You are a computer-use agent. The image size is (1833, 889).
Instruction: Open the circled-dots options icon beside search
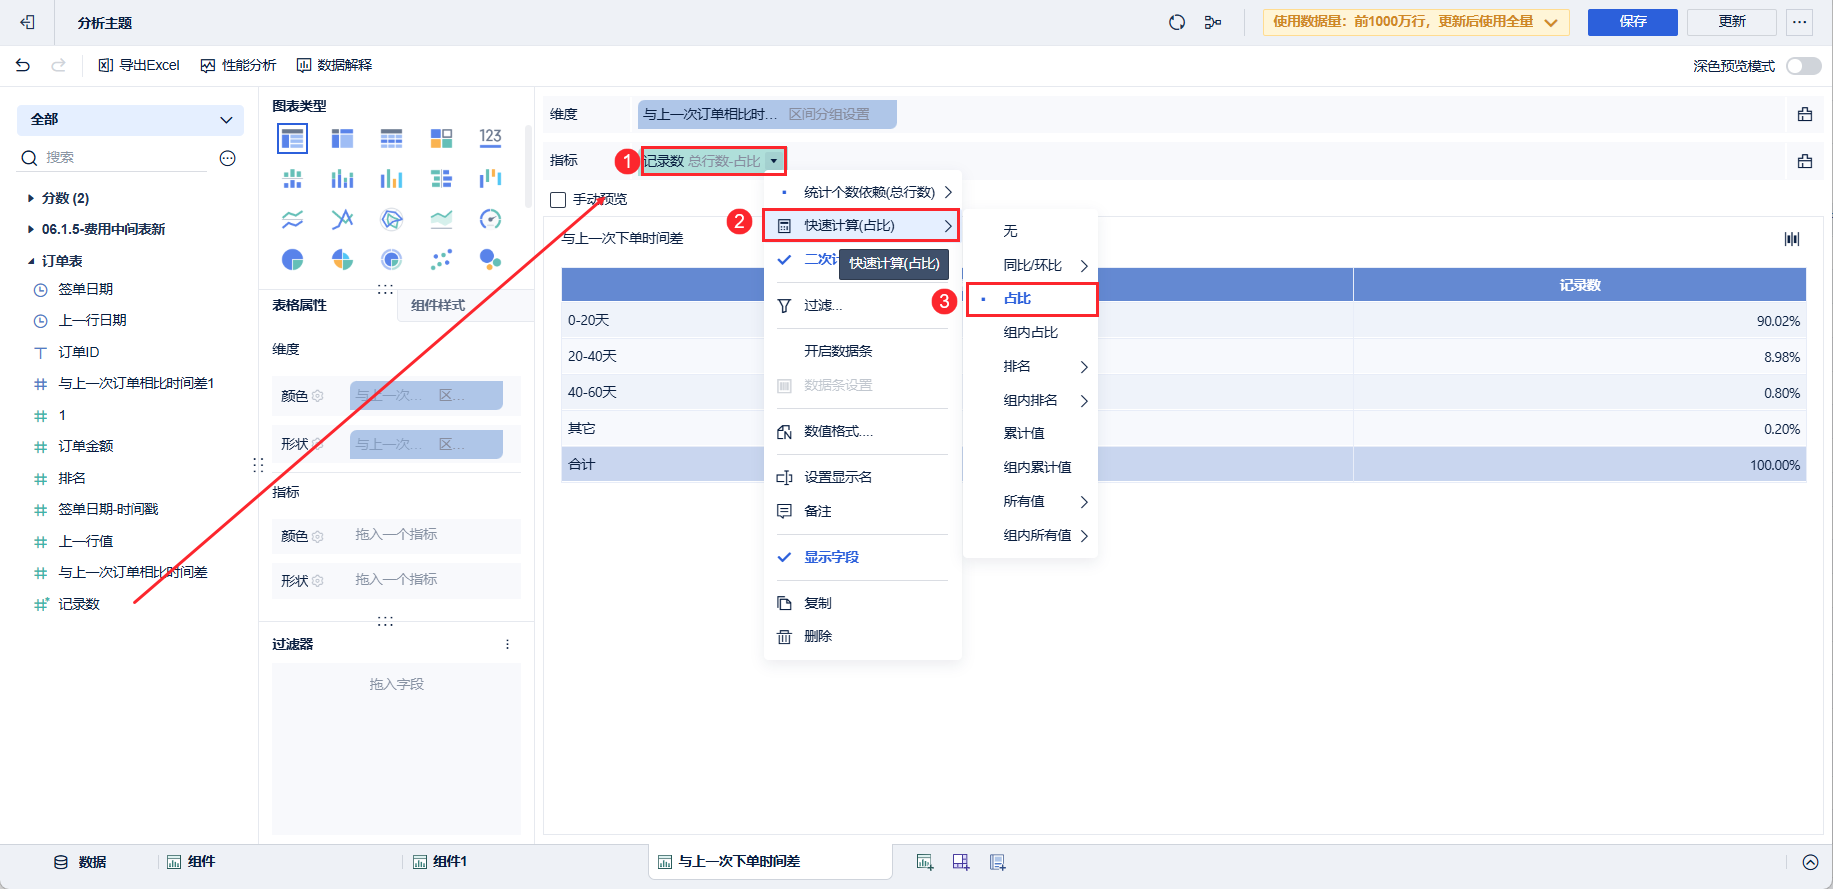[x=228, y=158]
